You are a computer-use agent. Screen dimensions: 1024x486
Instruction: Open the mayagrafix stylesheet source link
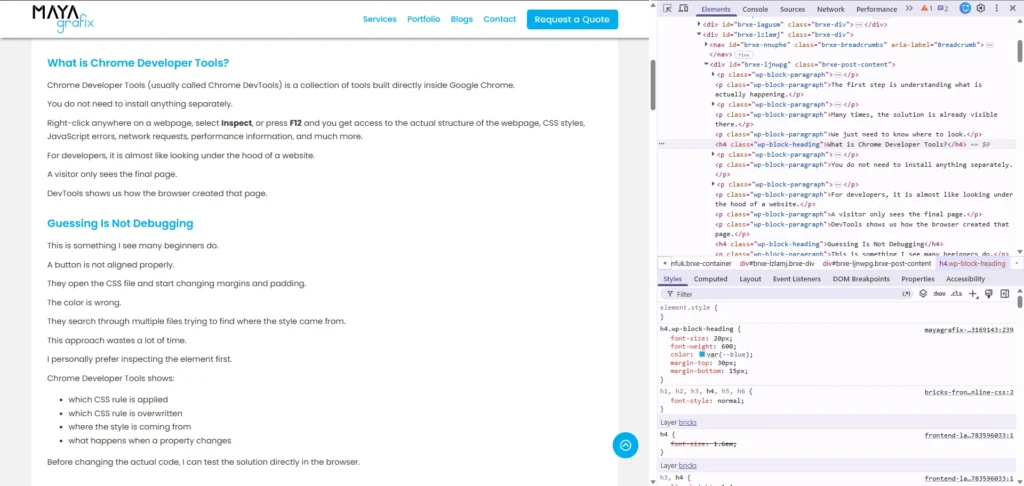[x=968, y=330]
